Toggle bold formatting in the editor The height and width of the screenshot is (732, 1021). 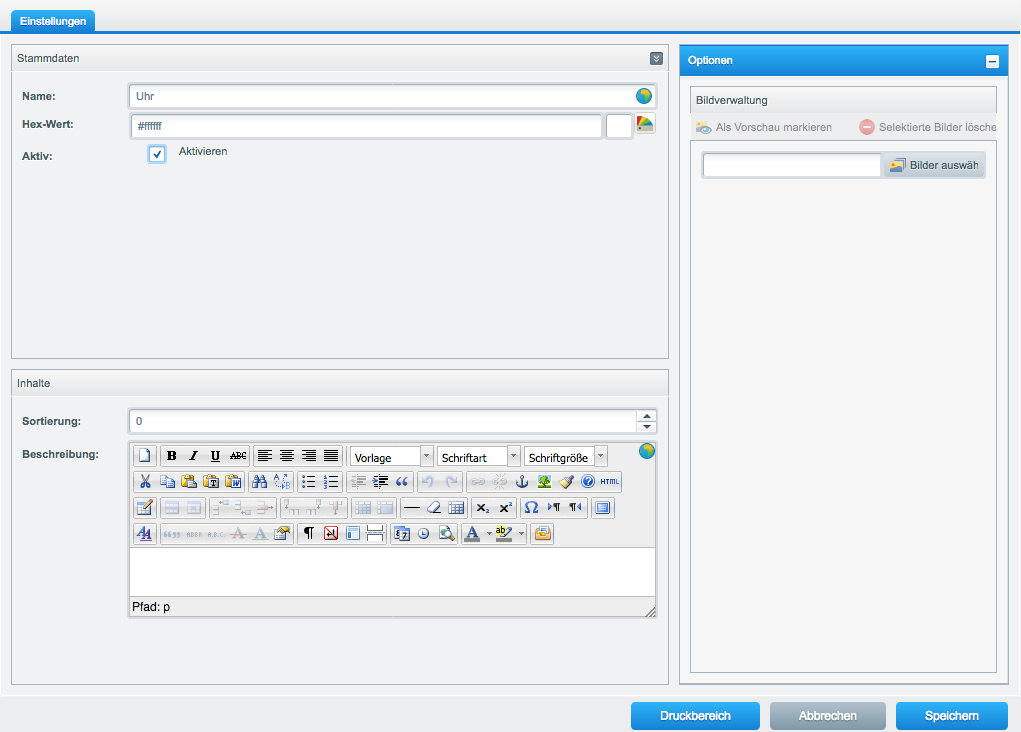pos(172,456)
